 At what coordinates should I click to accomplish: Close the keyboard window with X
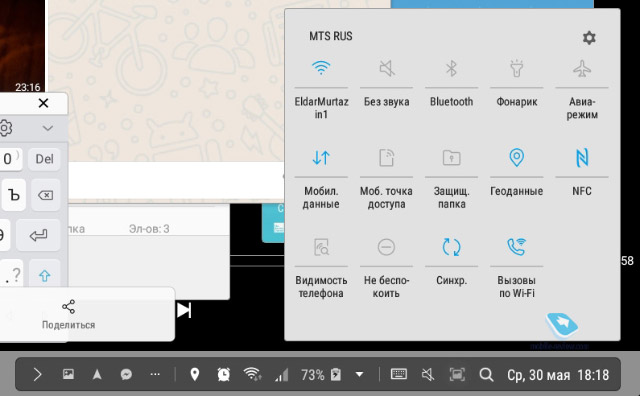pos(43,103)
